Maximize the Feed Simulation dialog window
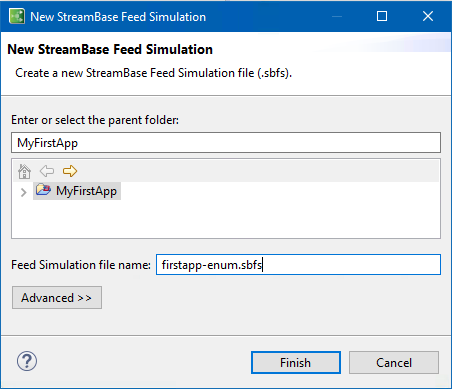 click(x=382, y=16)
